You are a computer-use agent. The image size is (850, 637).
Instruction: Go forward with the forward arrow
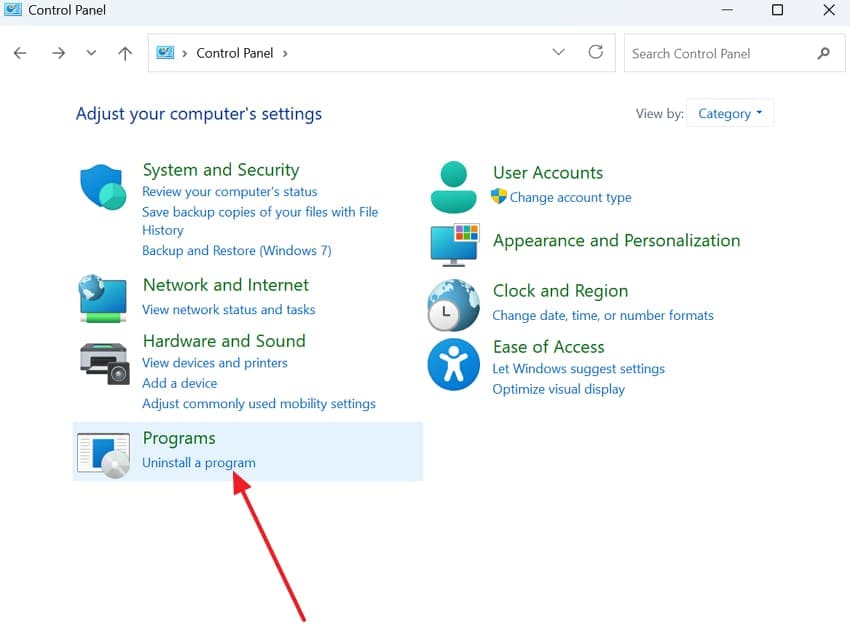[58, 53]
